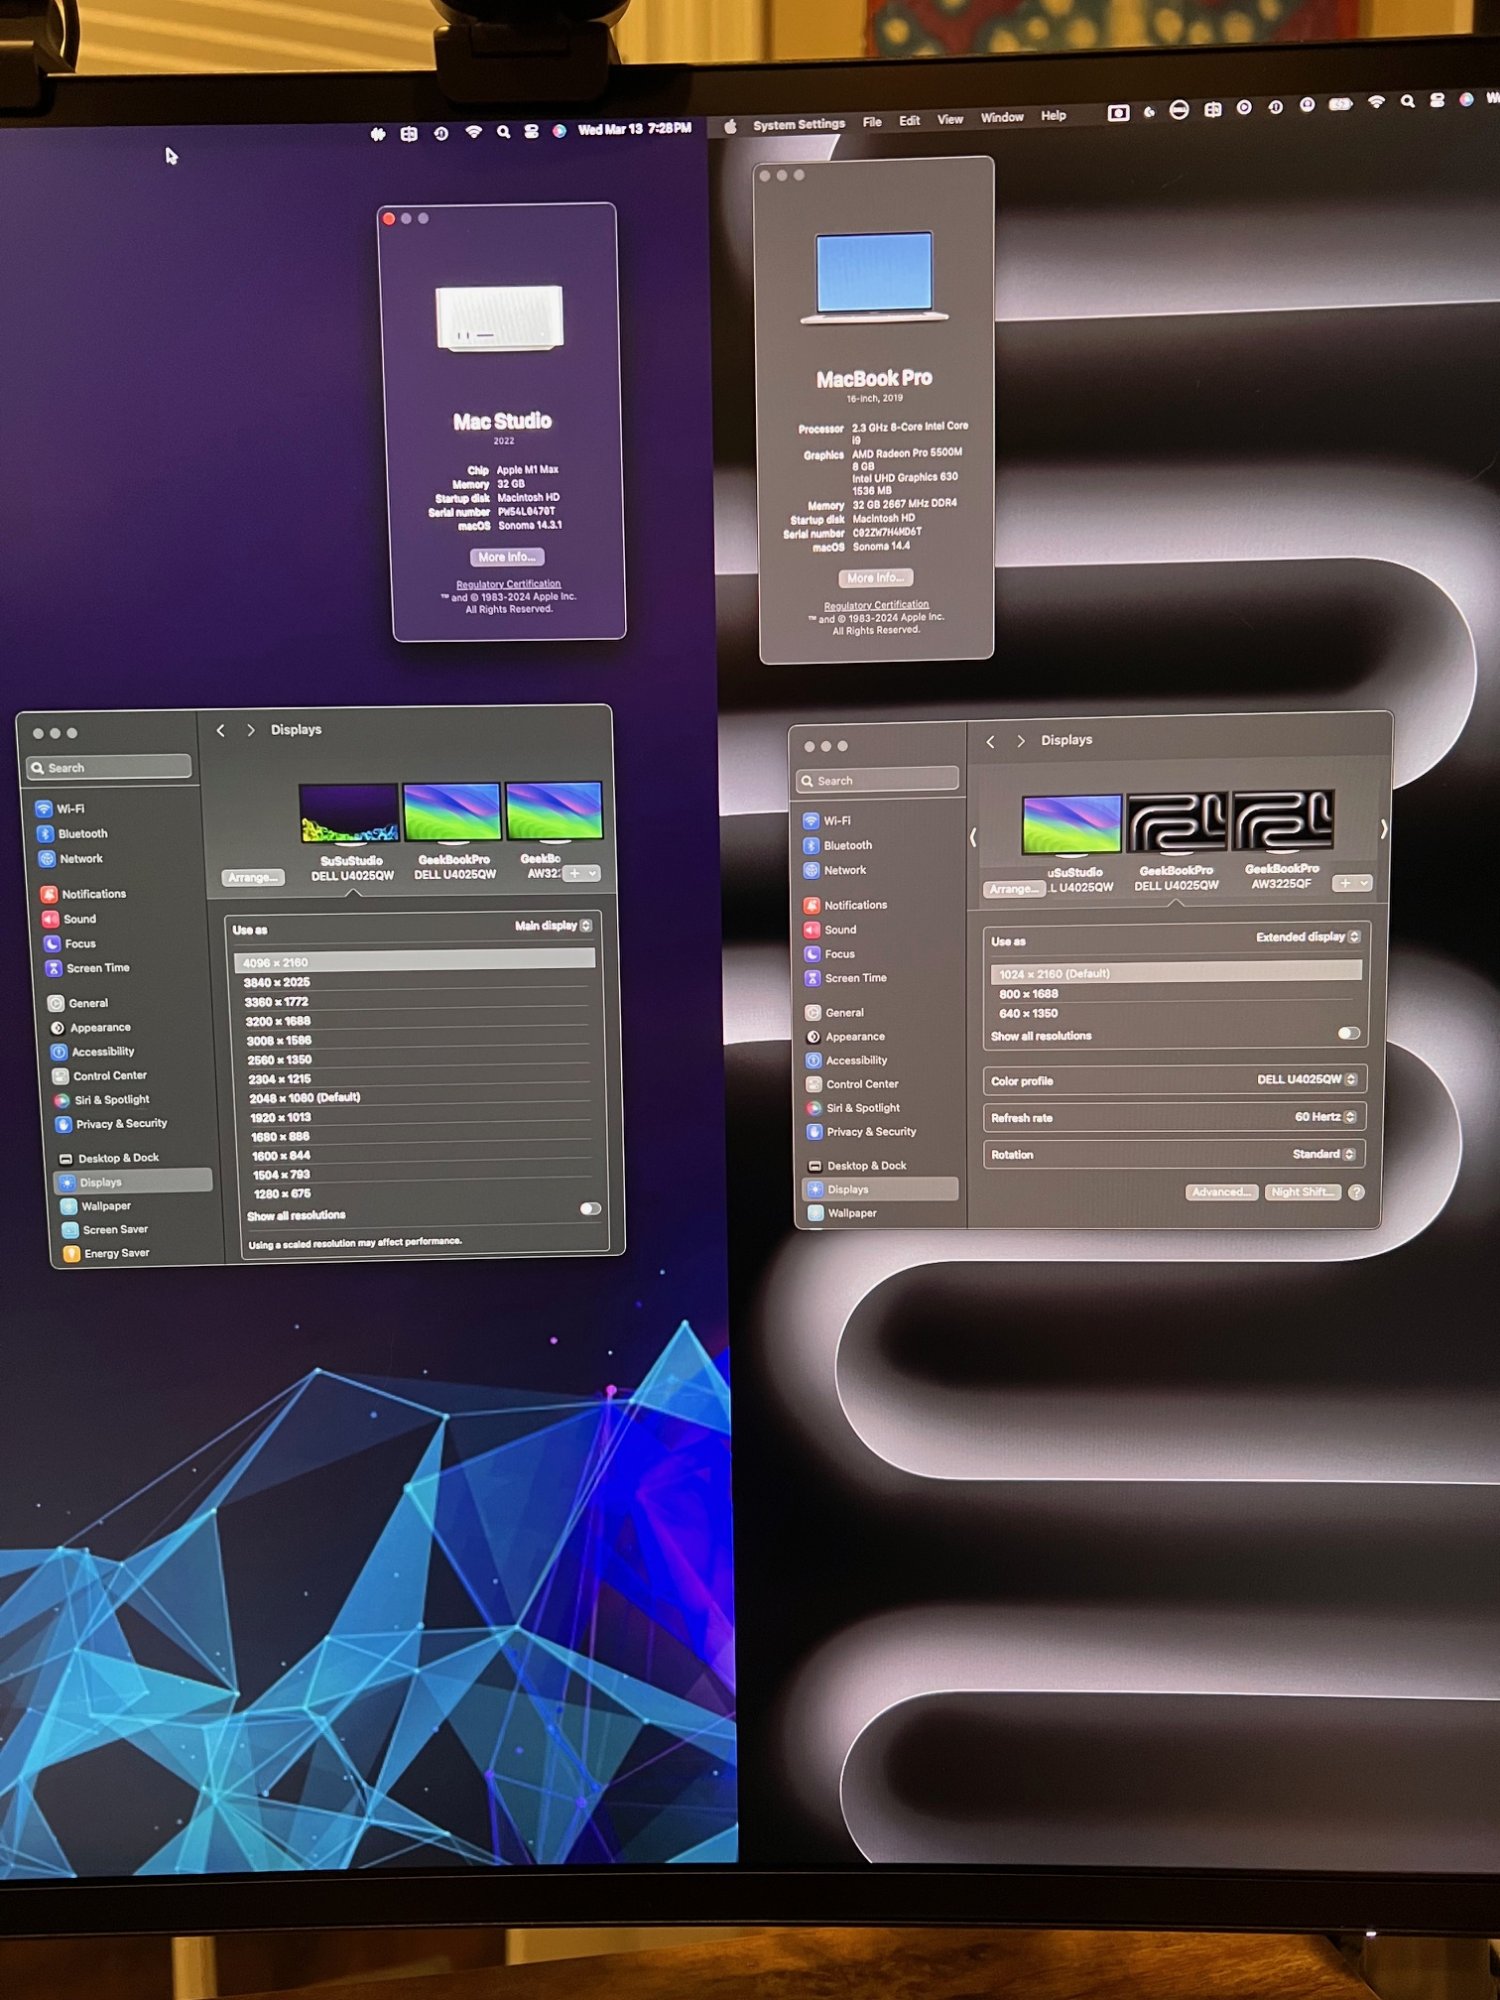Open Sound settings in the left Displays window
The image size is (1500, 2000).
click(70, 919)
